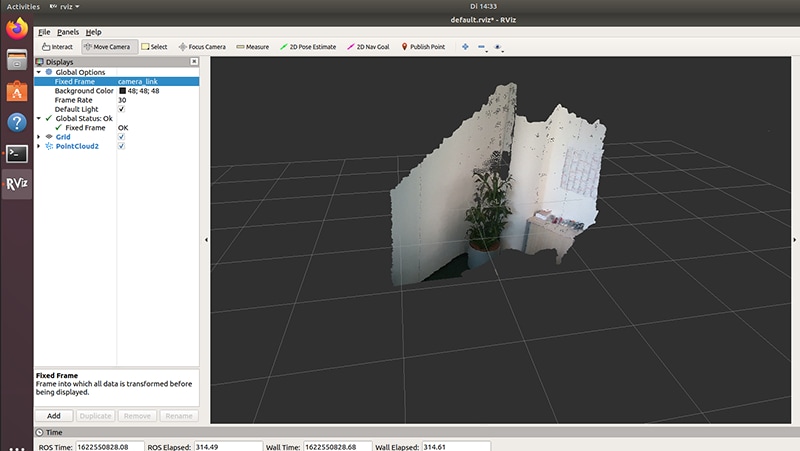Expand the PointCloud2 display properties

click(x=39, y=146)
